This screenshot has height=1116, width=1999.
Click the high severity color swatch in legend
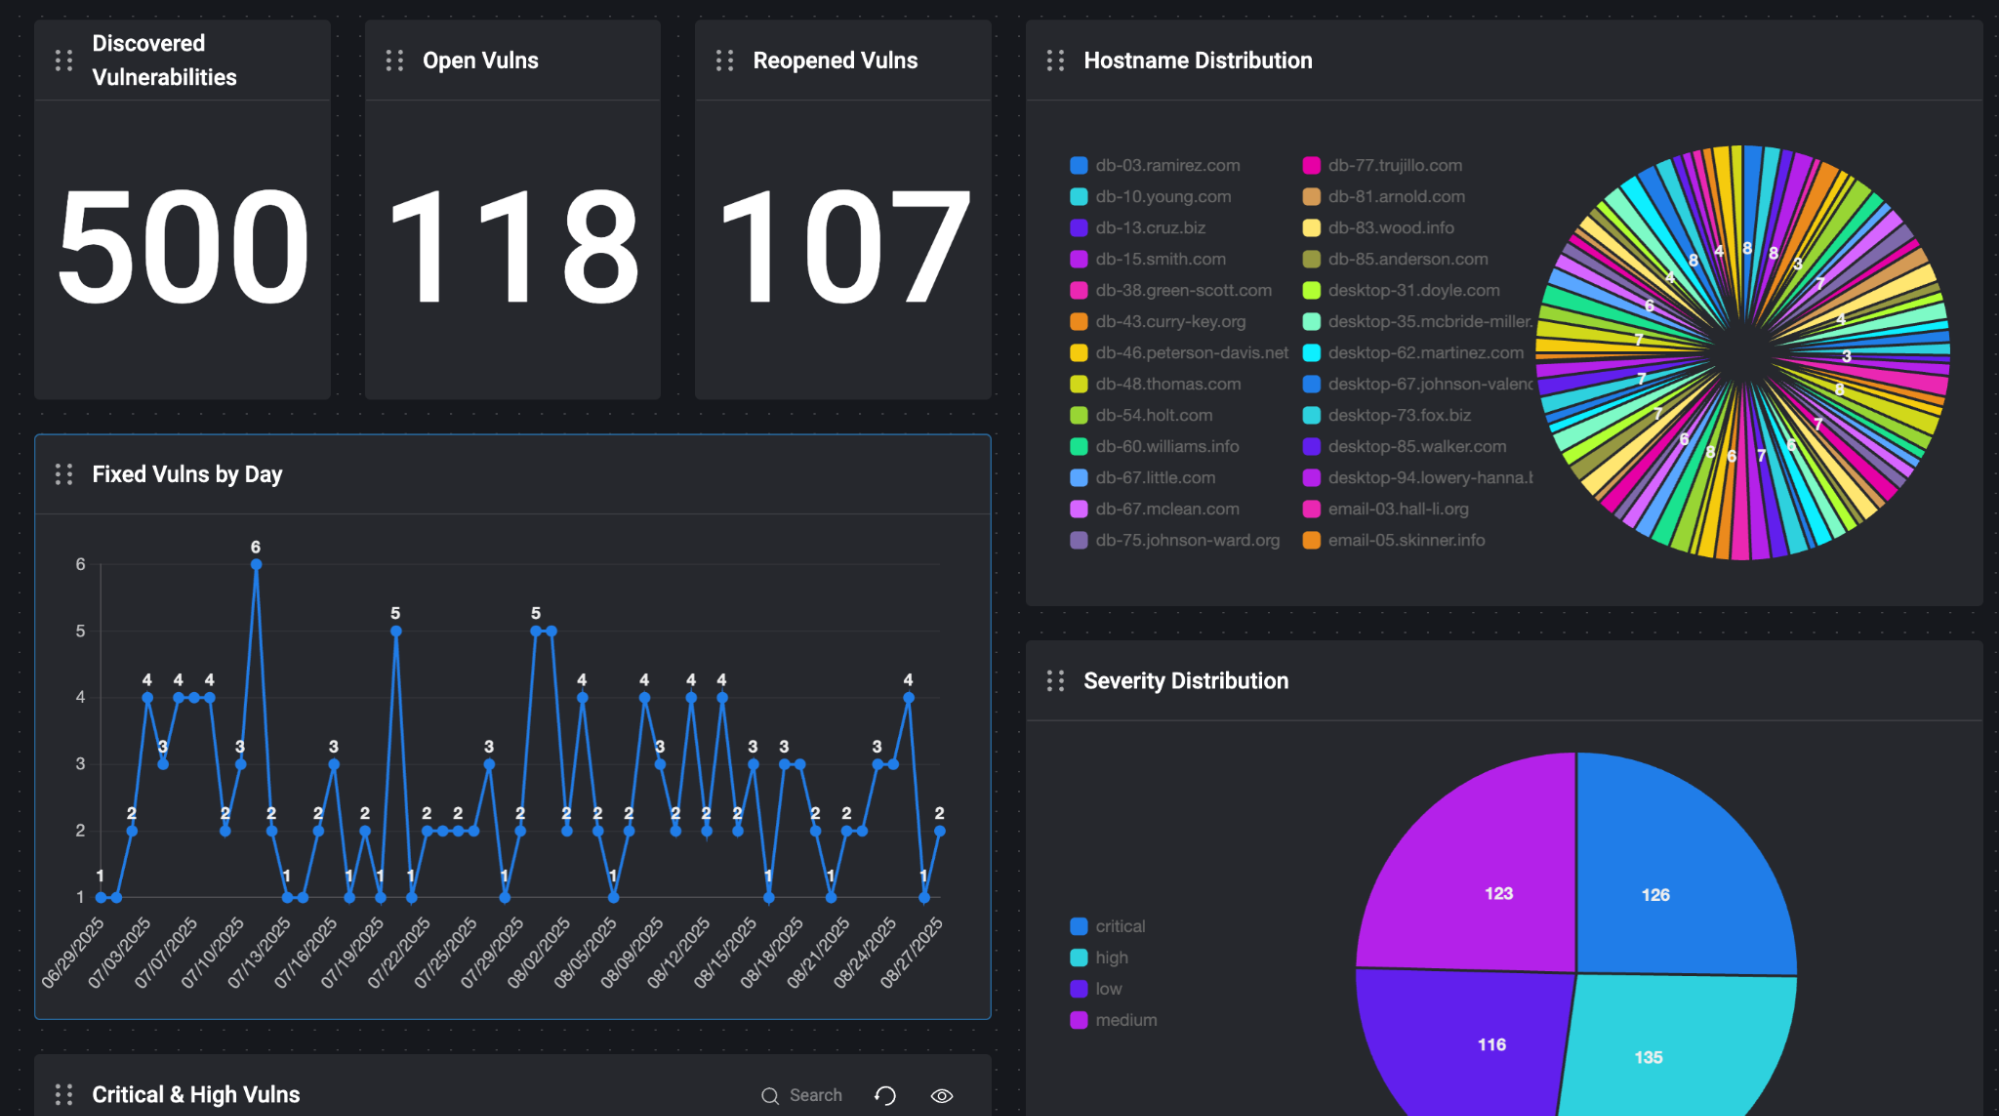tap(1079, 958)
